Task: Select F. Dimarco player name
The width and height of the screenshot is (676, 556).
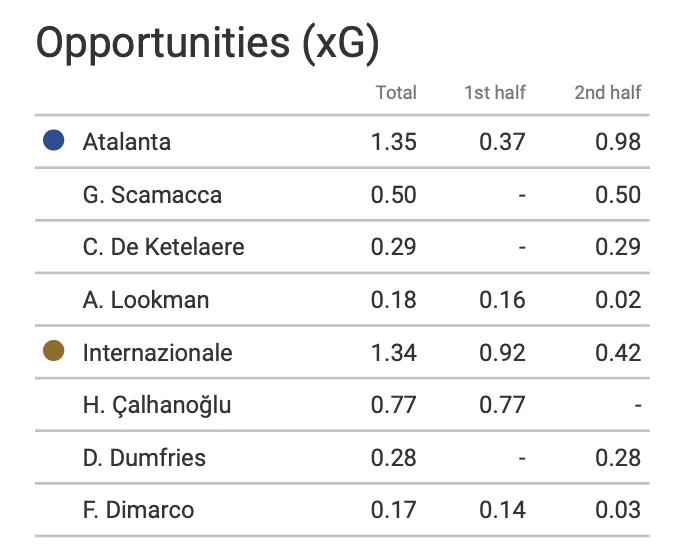Action: coord(138,510)
